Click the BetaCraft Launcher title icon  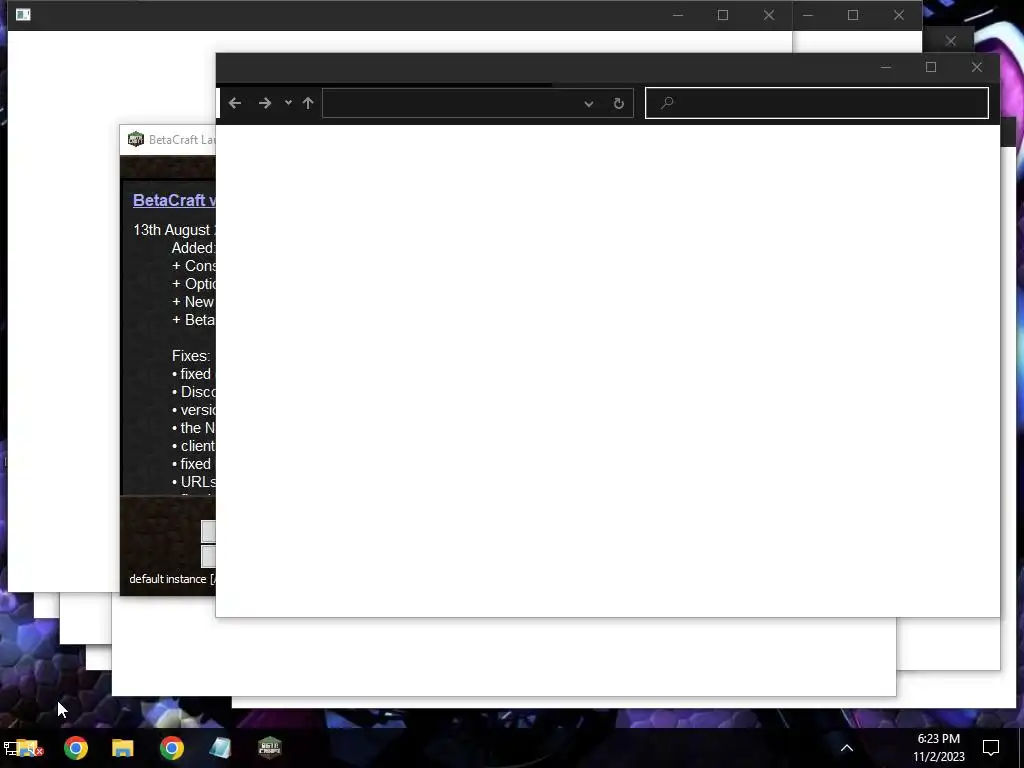(x=135, y=140)
